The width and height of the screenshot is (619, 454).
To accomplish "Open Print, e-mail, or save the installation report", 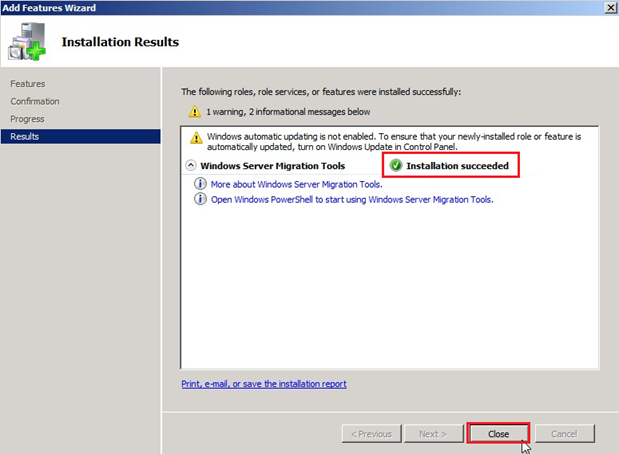I will [264, 384].
